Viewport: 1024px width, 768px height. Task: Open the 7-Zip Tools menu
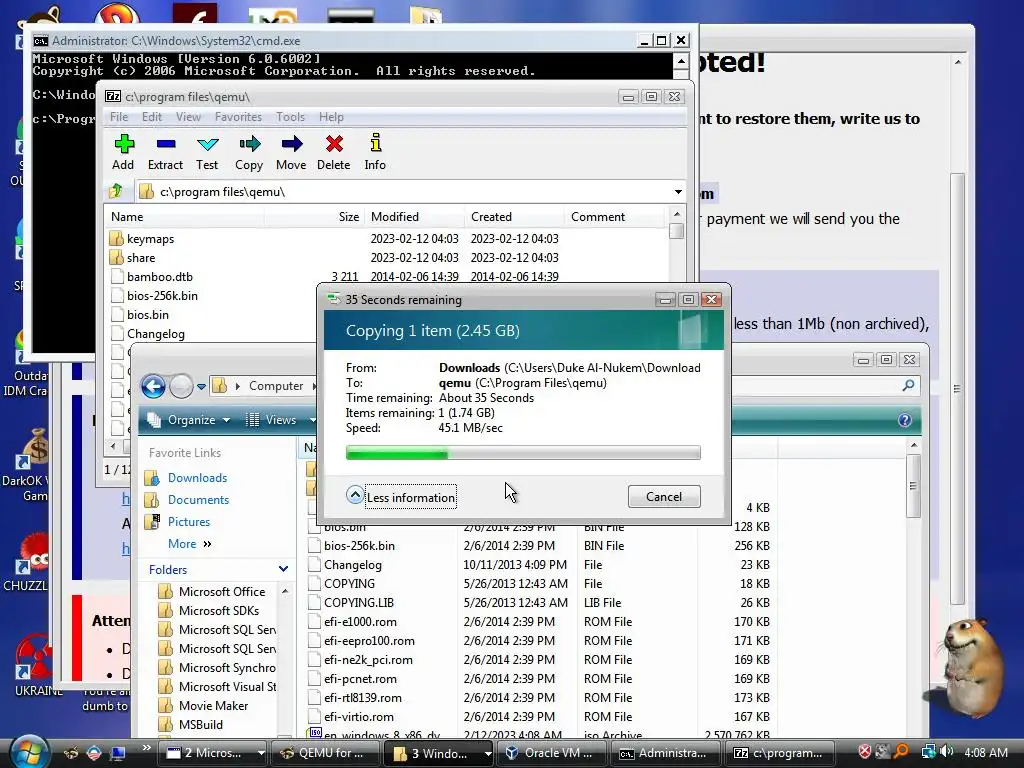coord(290,117)
